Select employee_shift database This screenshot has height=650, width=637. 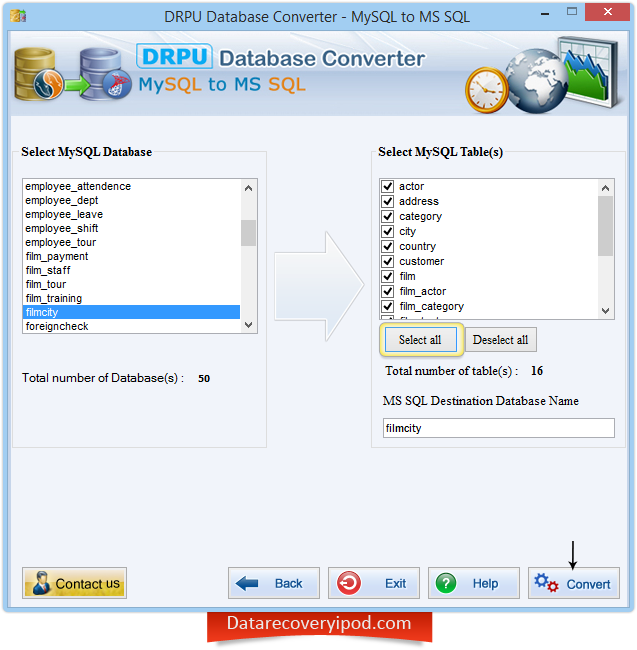132,228
